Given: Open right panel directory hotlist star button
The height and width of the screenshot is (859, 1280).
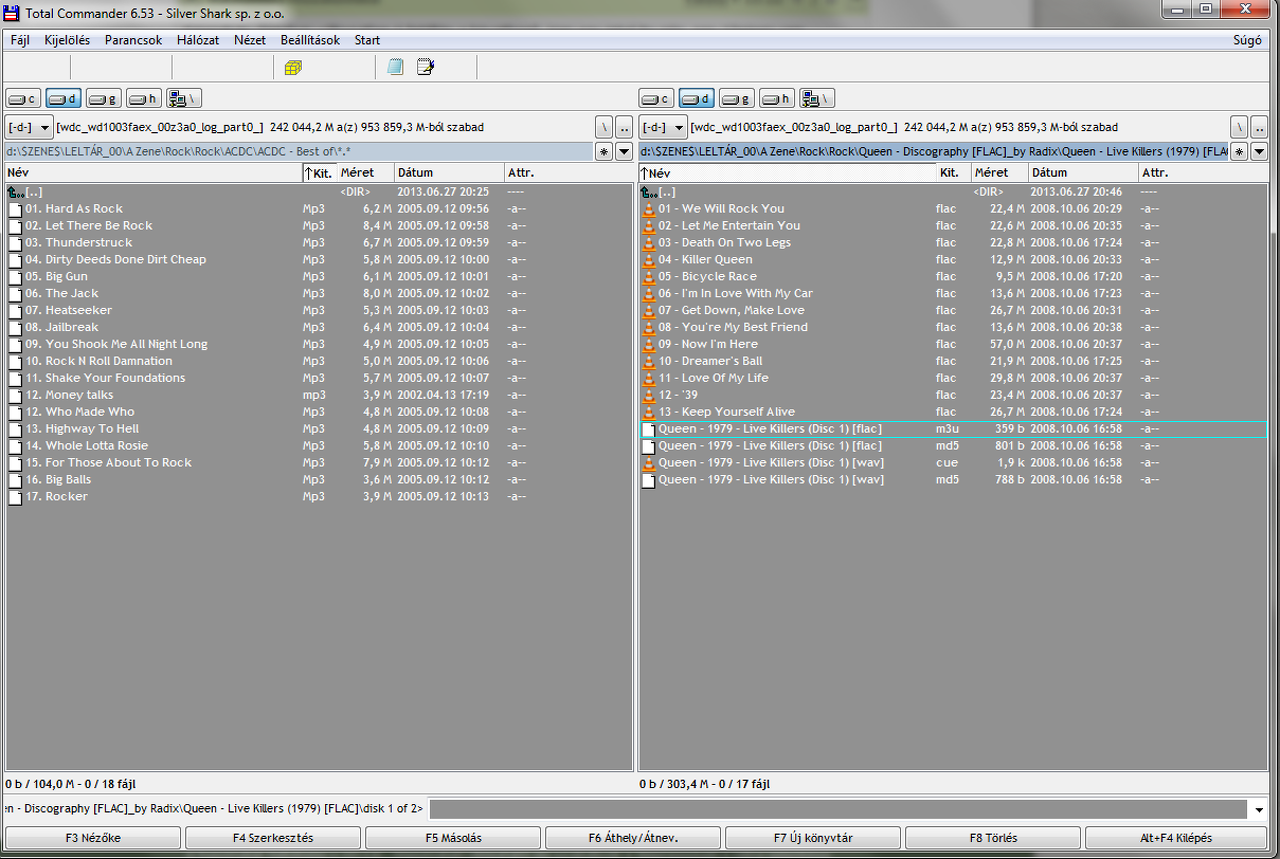Looking at the screenshot, I should (x=1239, y=152).
